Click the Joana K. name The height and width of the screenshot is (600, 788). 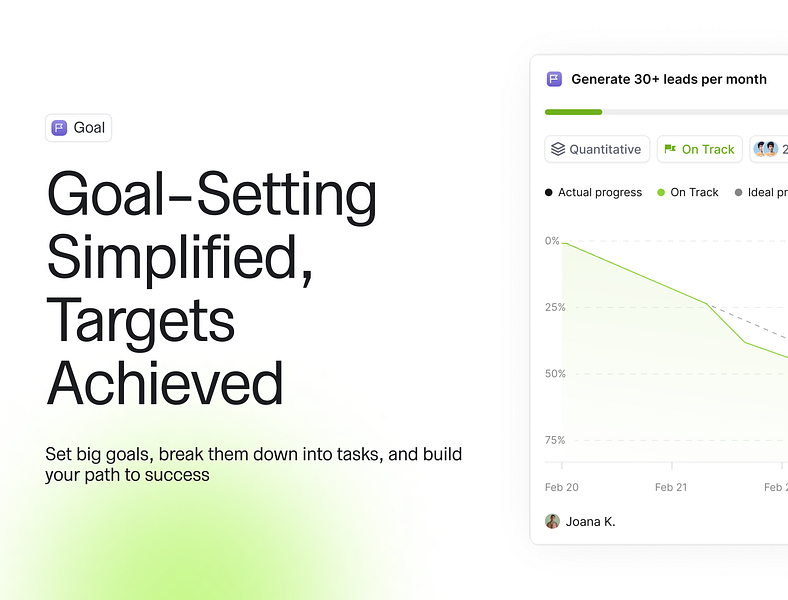click(590, 522)
